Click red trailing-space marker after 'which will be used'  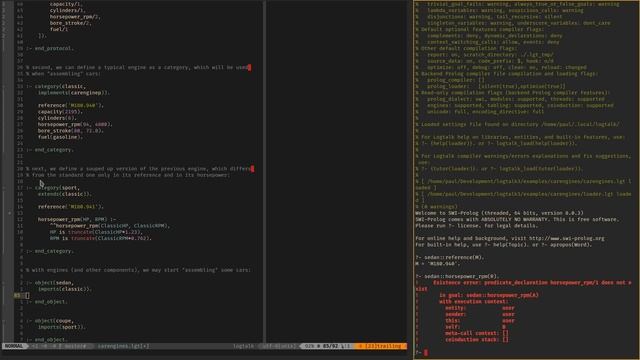coord(249,67)
